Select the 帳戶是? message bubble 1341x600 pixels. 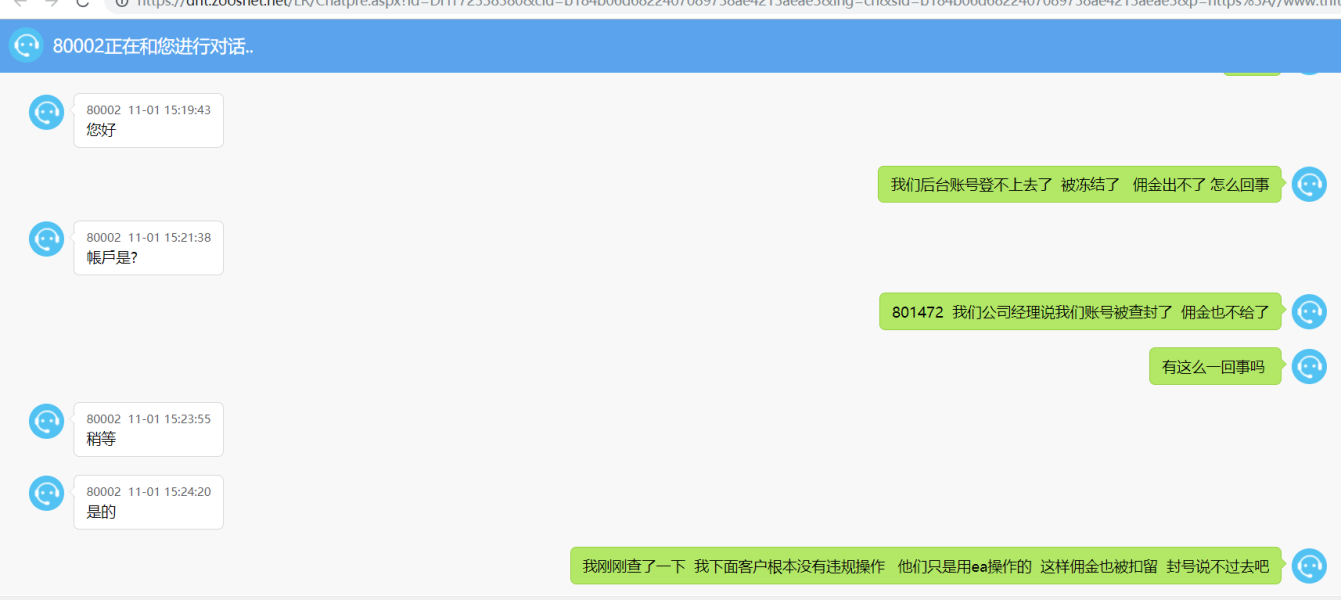pos(148,248)
